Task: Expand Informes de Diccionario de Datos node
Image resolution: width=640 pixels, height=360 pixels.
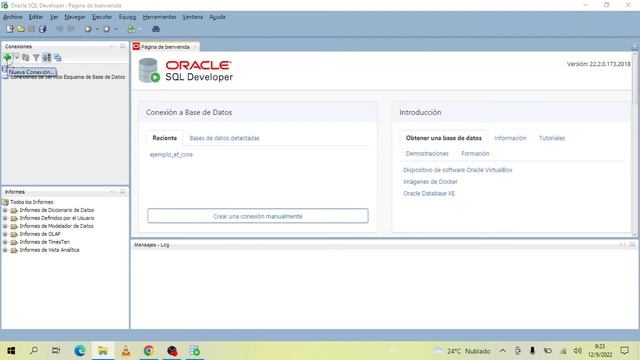Action: tap(5, 210)
